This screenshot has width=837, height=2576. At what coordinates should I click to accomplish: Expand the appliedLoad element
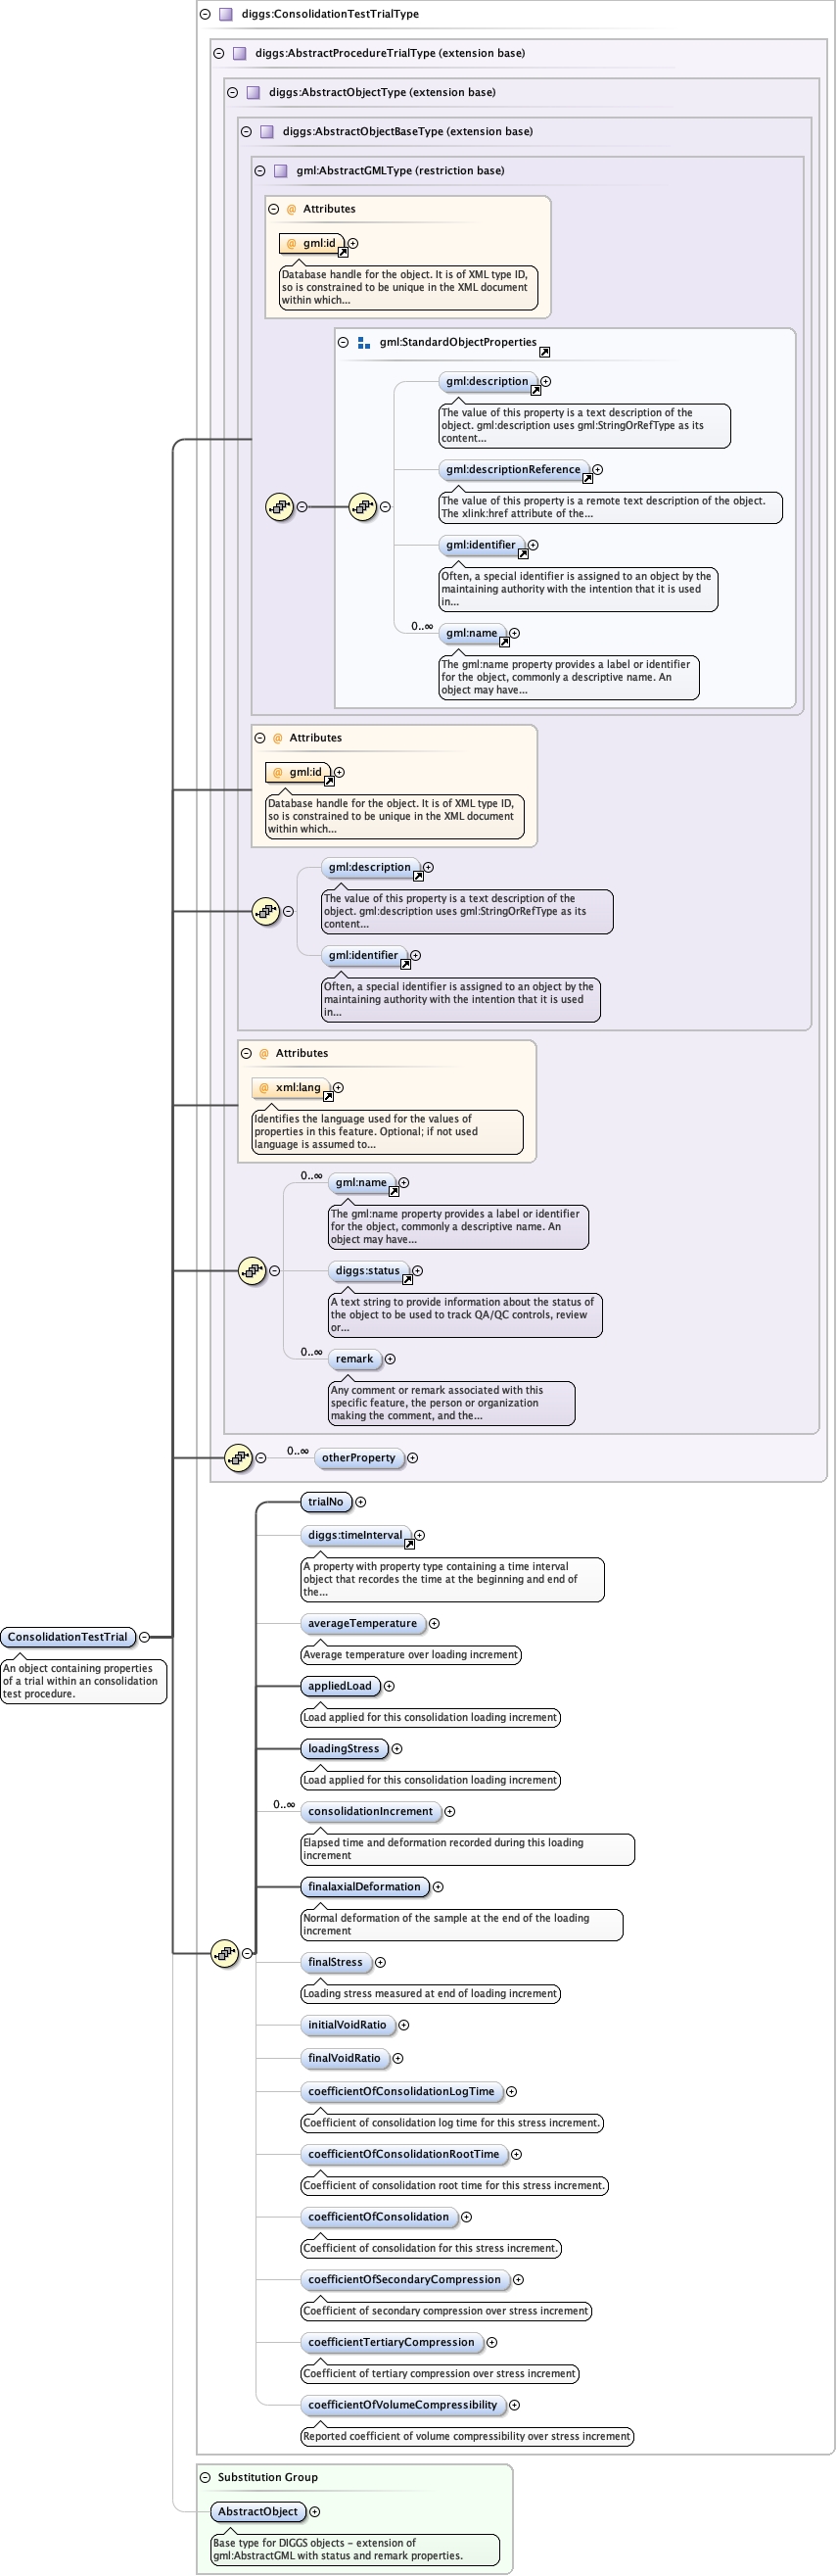(389, 1686)
